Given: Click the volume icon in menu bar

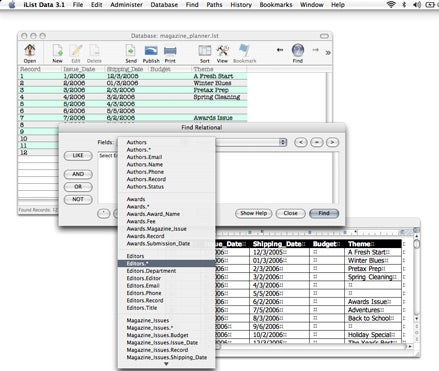Looking at the screenshot, I should (x=417, y=5).
